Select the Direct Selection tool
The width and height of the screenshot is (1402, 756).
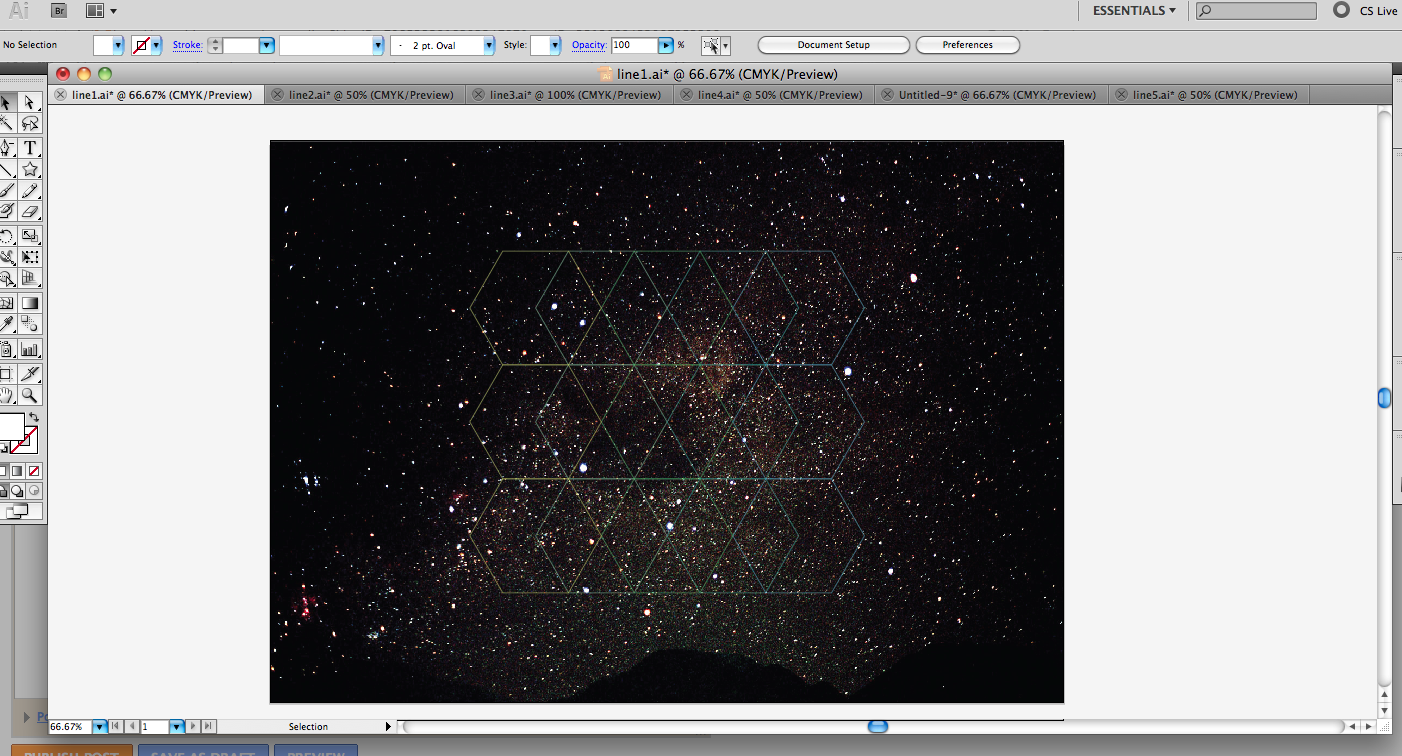coord(30,102)
